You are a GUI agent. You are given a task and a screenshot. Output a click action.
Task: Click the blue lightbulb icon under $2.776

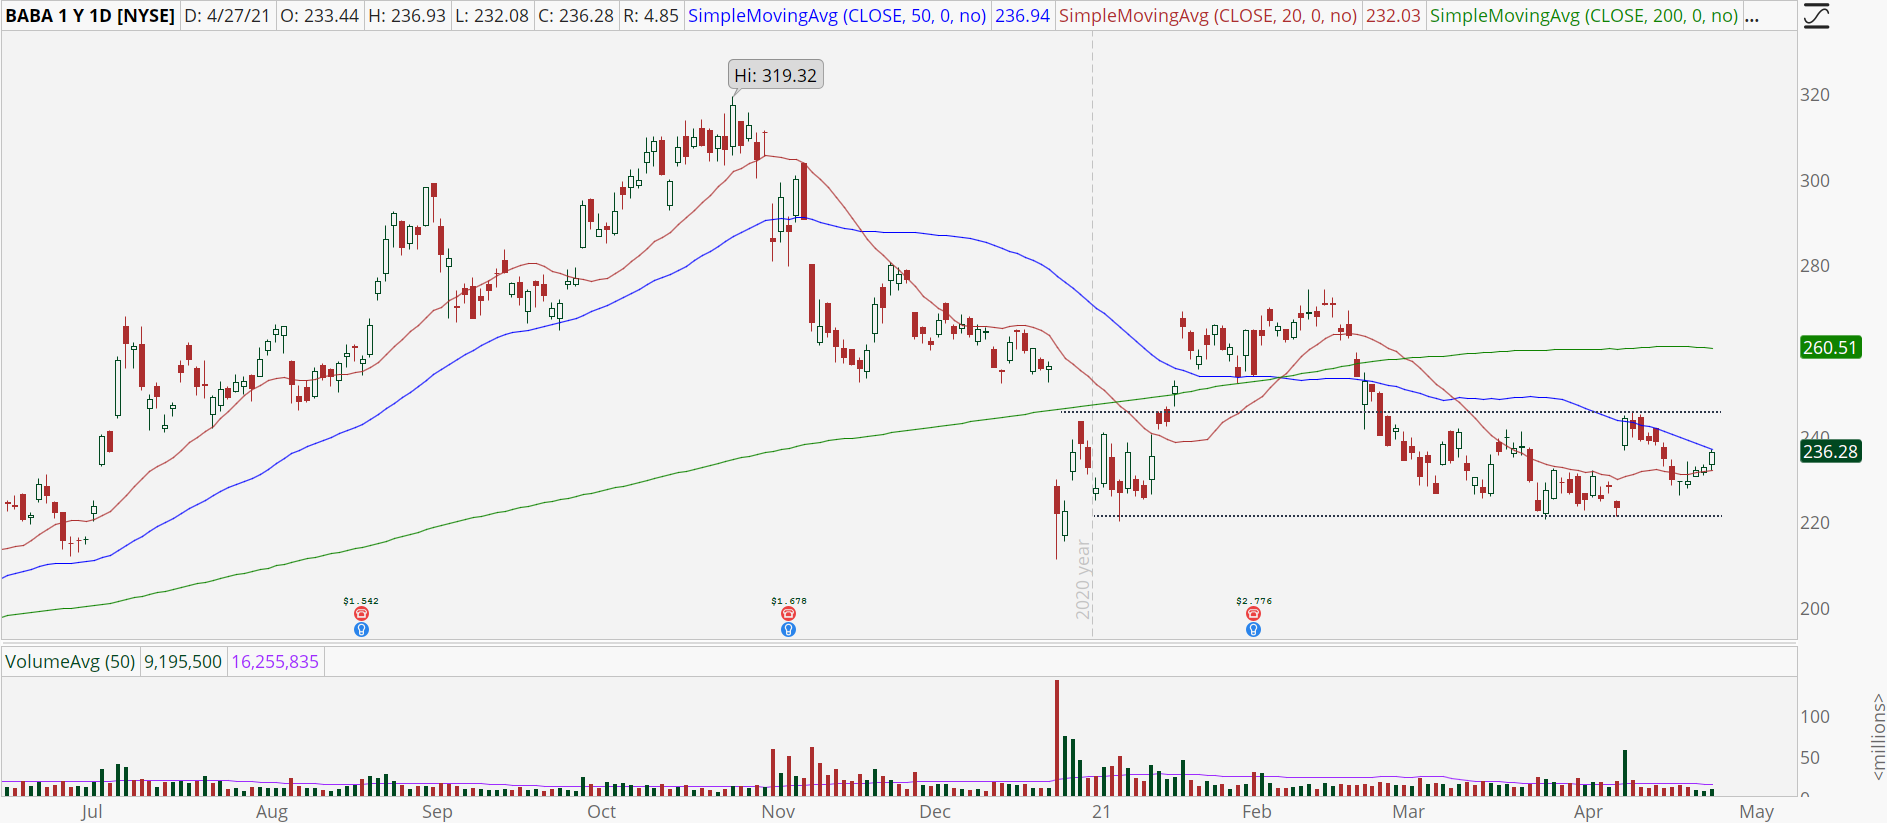pos(1253,630)
